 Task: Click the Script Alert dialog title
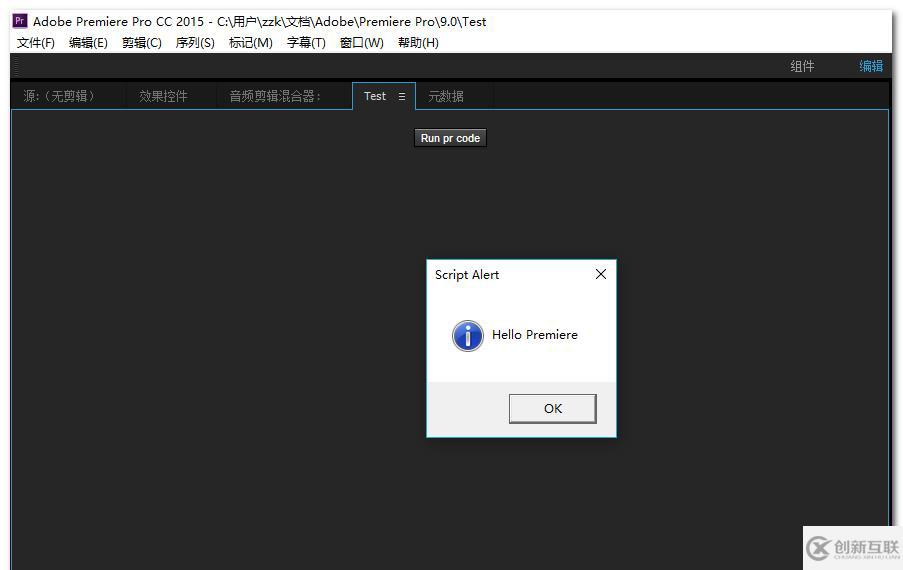point(467,275)
